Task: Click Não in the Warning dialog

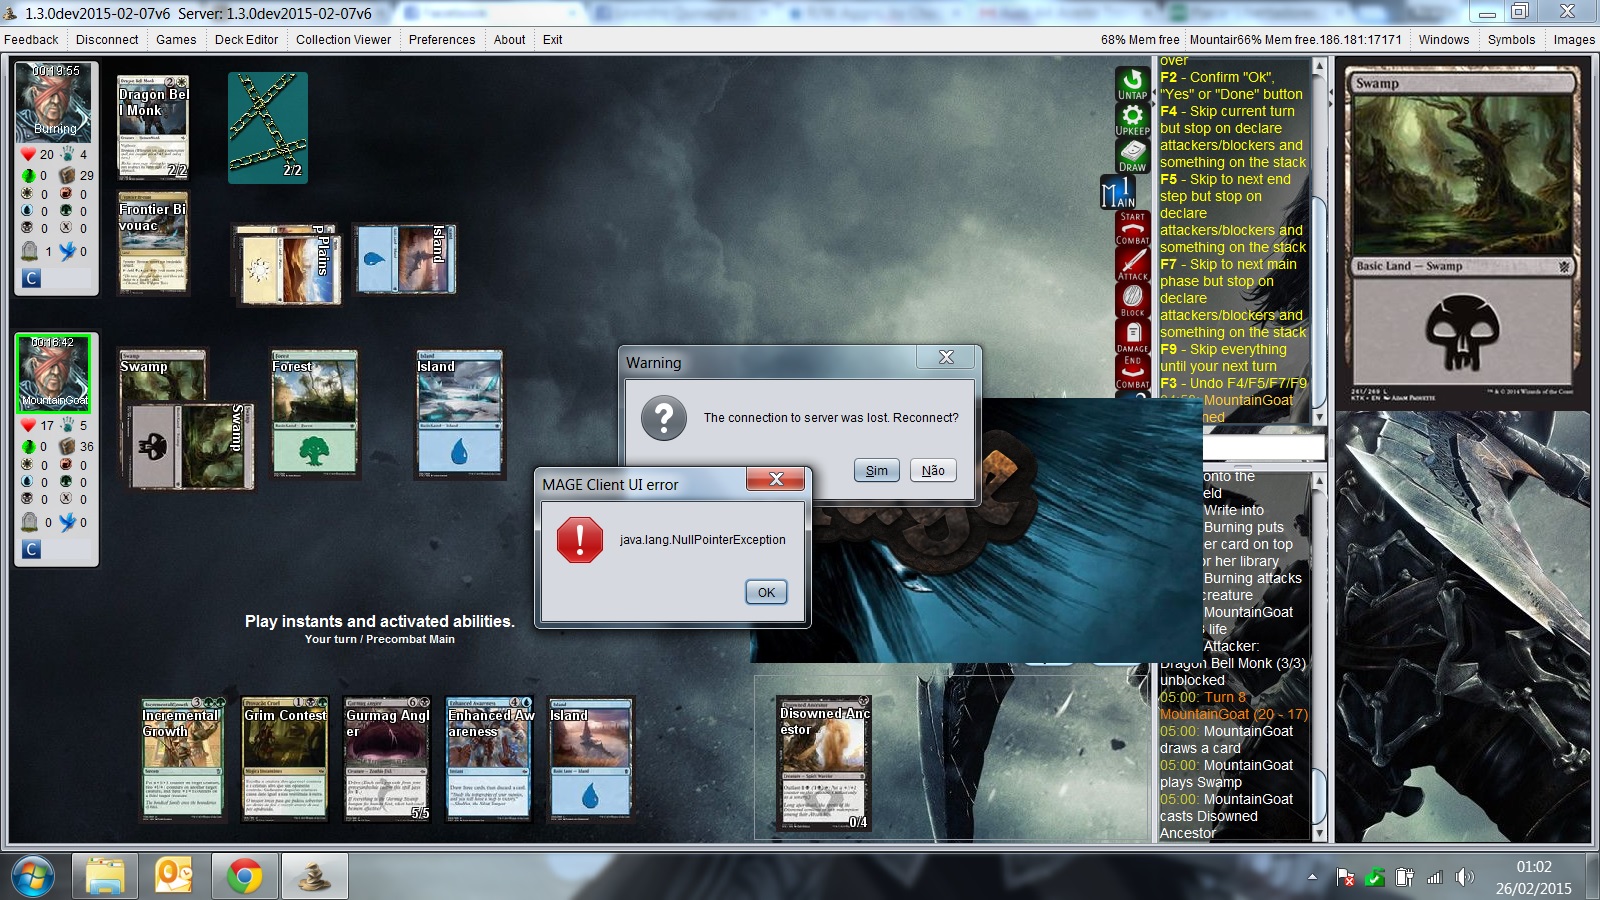Action: (x=933, y=470)
